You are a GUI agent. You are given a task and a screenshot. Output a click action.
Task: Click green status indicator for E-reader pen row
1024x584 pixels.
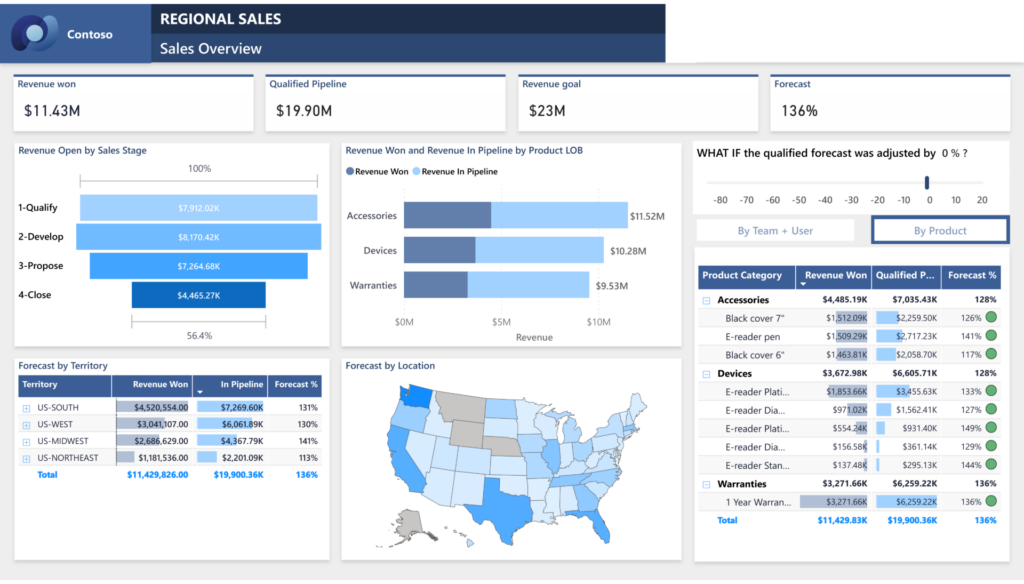pyautogui.click(x=991, y=336)
